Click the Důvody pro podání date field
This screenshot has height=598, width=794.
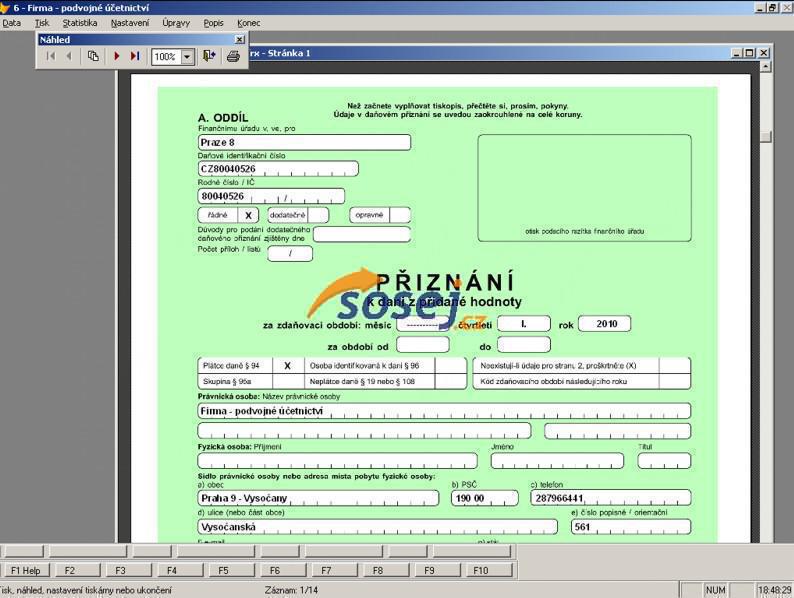click(x=362, y=234)
